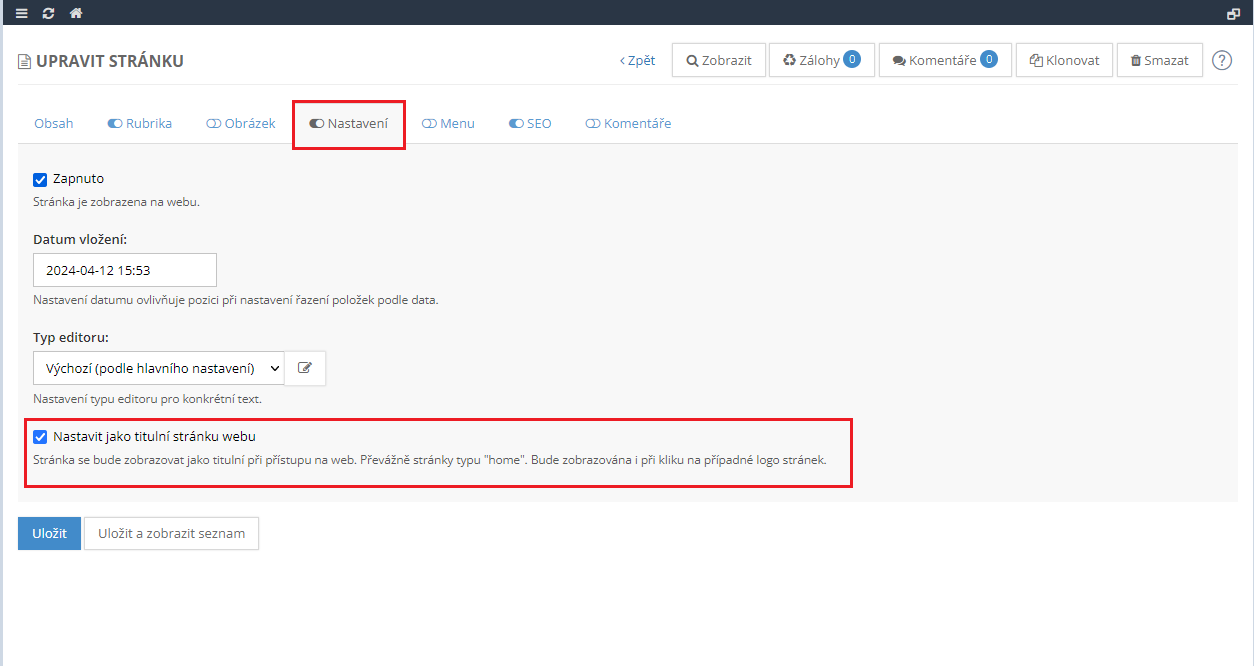Click the refresh arrows icon
Viewport: 1254px width, 666px height.
[x=49, y=13]
